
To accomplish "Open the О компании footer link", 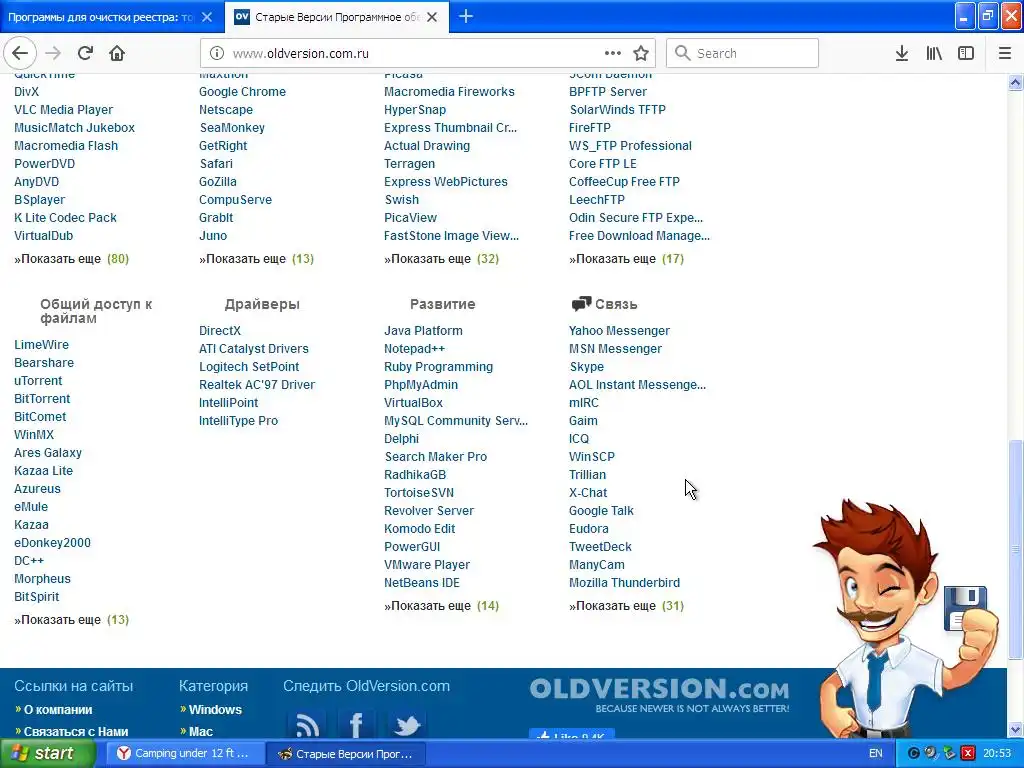I will click(x=57, y=710).
